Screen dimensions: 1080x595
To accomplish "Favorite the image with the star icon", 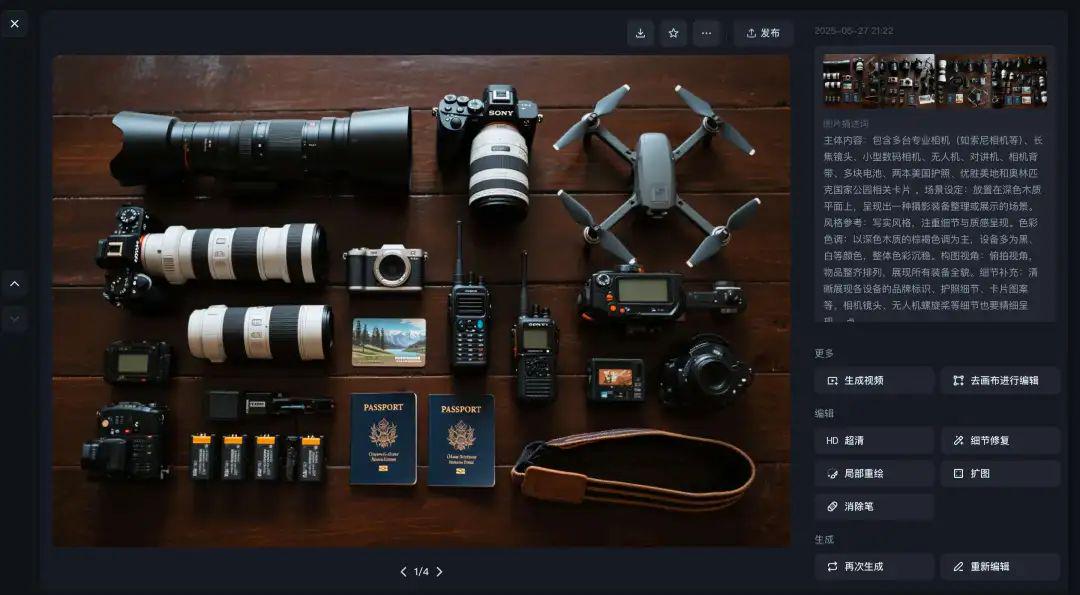I will coord(673,33).
